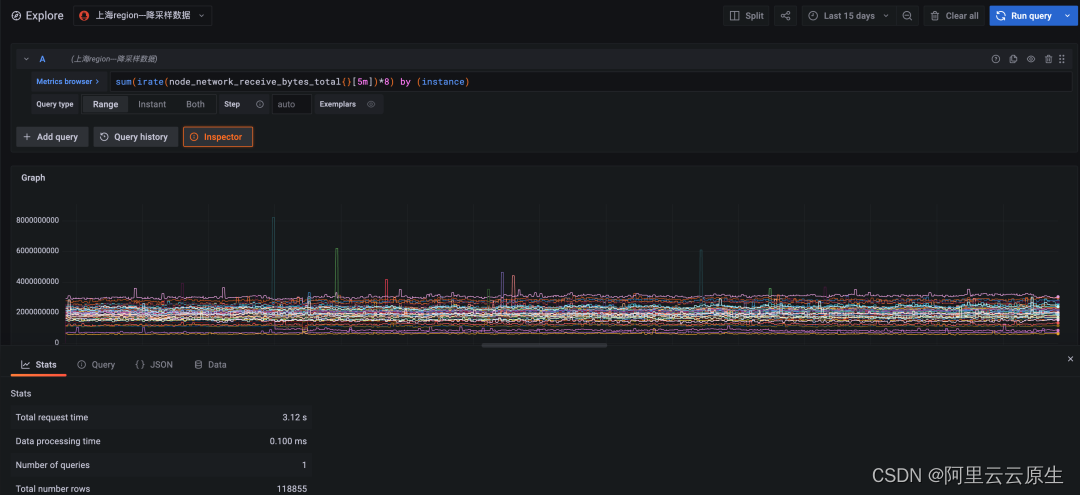
Task: Click the Data processing time row
Action: pos(161,441)
